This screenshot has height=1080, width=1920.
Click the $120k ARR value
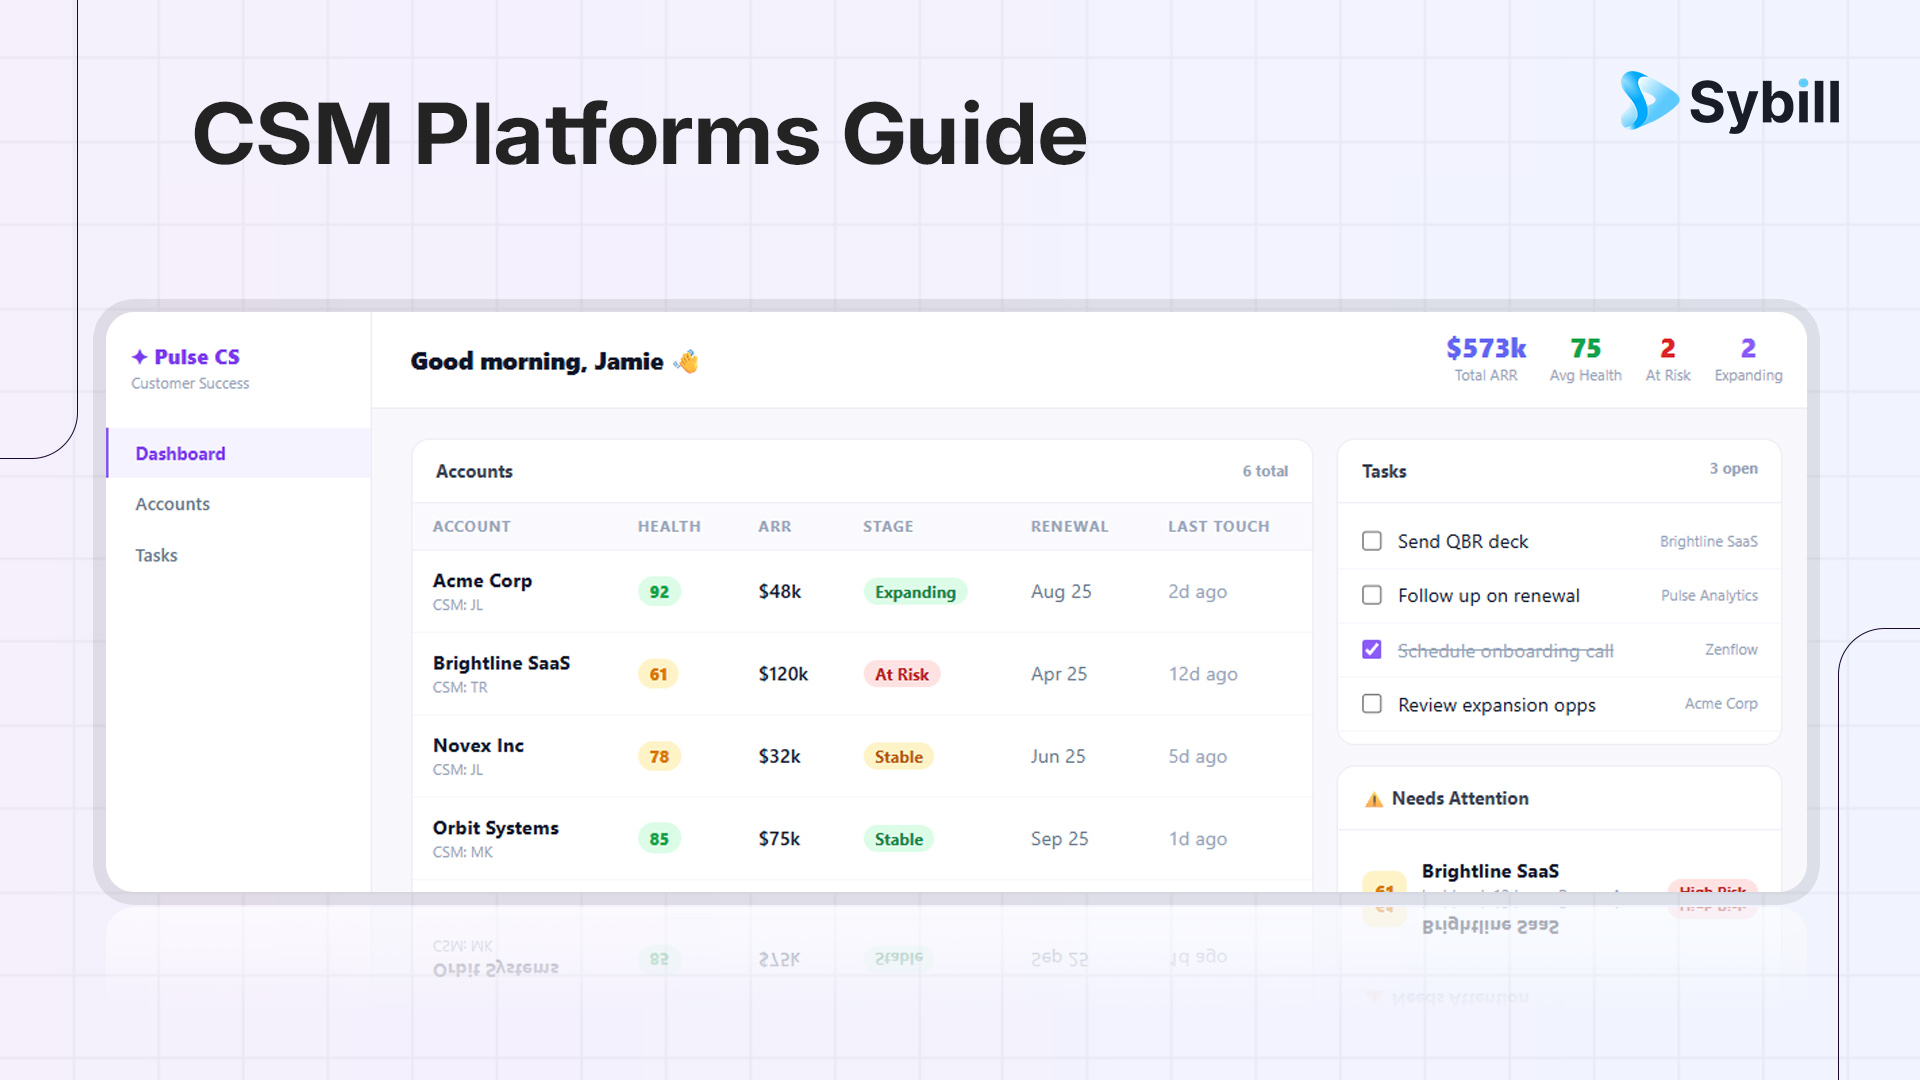tap(783, 674)
